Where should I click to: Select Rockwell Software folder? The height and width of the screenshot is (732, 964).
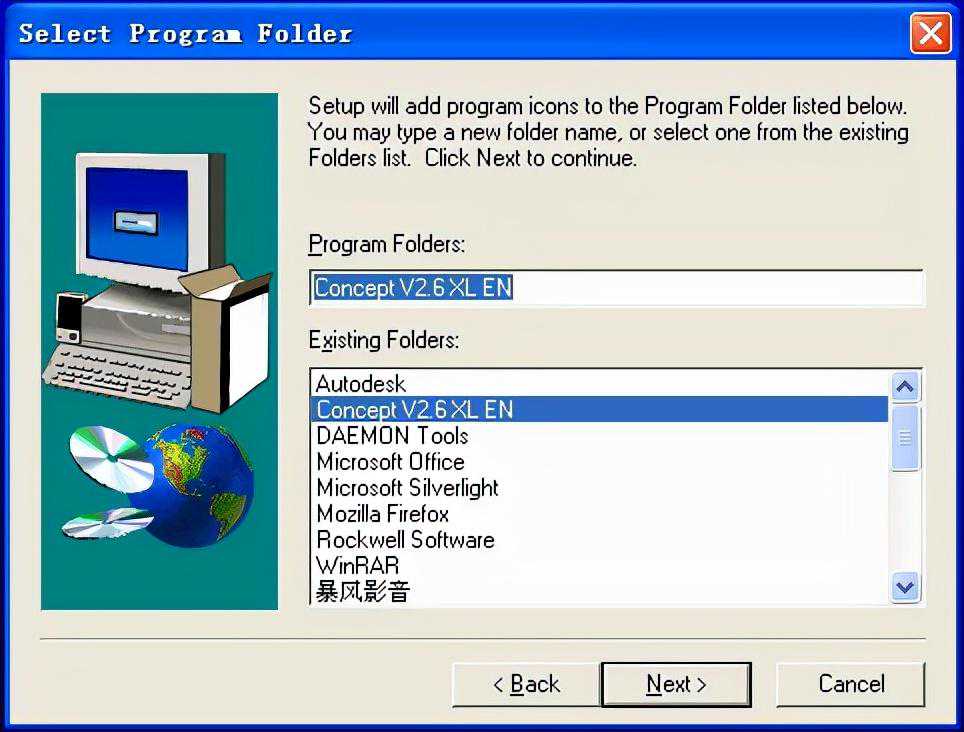point(599,540)
